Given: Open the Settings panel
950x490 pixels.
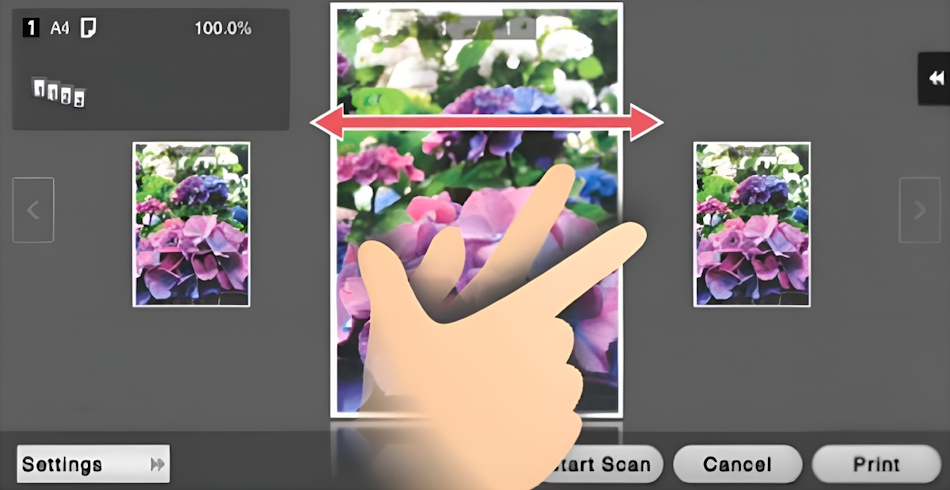Looking at the screenshot, I should click(93, 464).
